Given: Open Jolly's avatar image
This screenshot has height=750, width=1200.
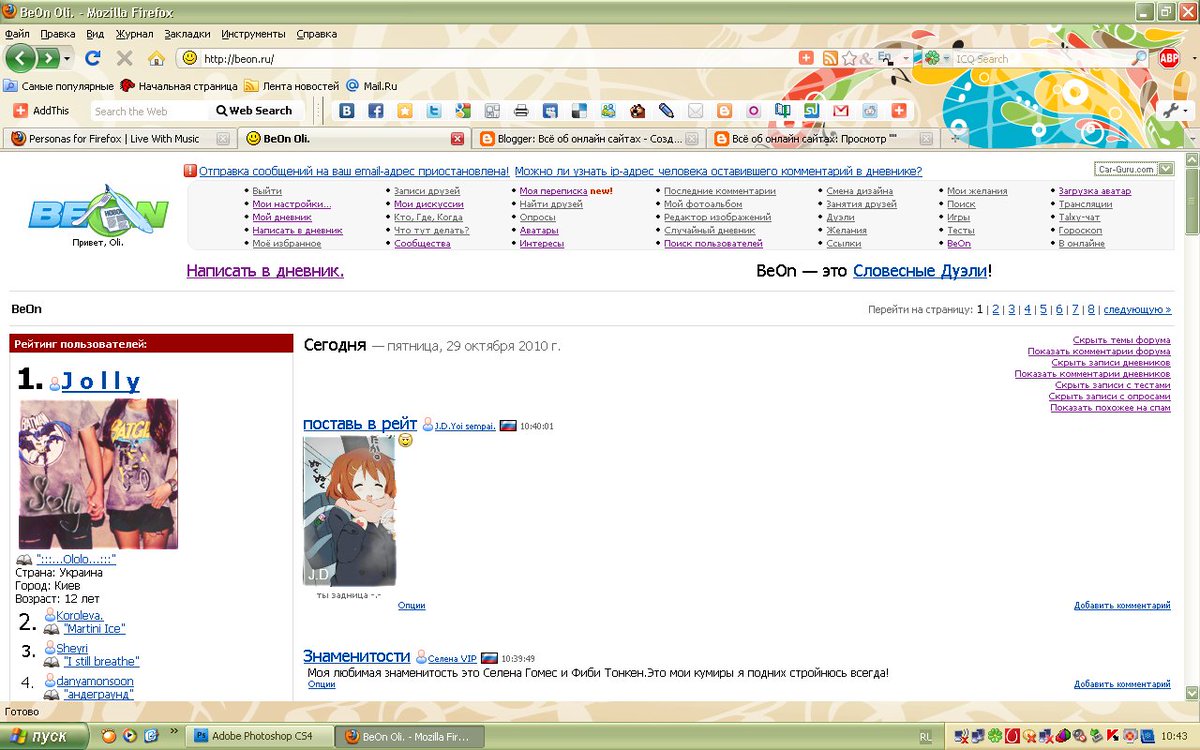Looking at the screenshot, I should [98, 474].
